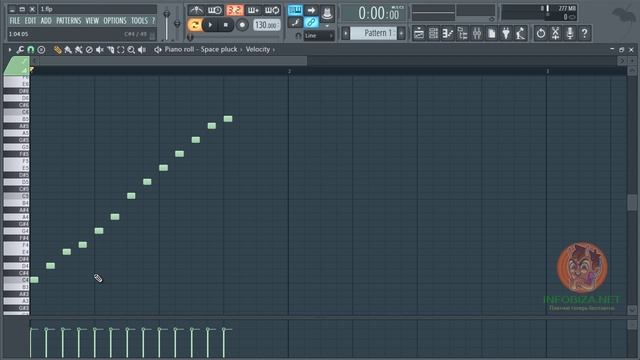The height and width of the screenshot is (360, 640).
Task: Open the Mixer faders icon
Action: click(x=477, y=33)
